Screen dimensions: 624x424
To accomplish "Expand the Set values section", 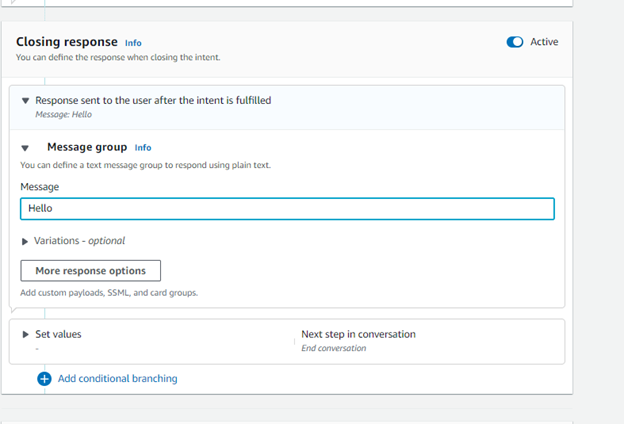I will coord(25,334).
